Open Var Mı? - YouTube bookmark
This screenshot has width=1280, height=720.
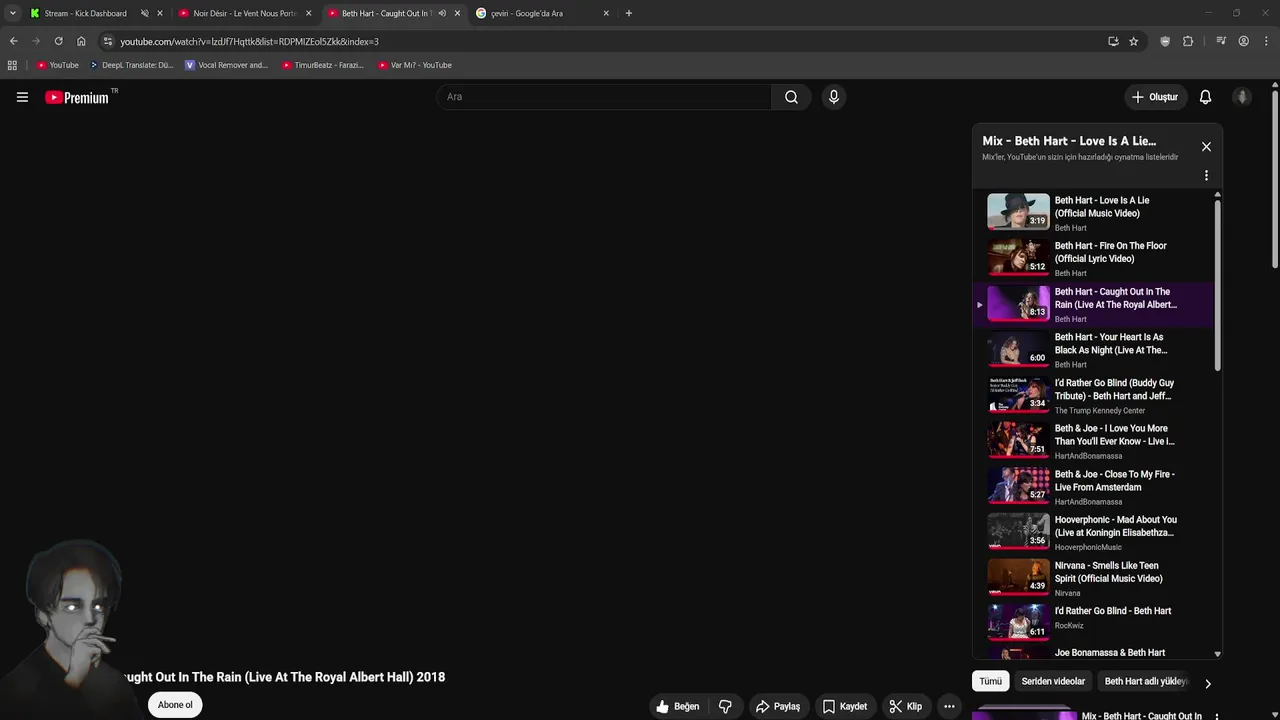[x=415, y=65]
